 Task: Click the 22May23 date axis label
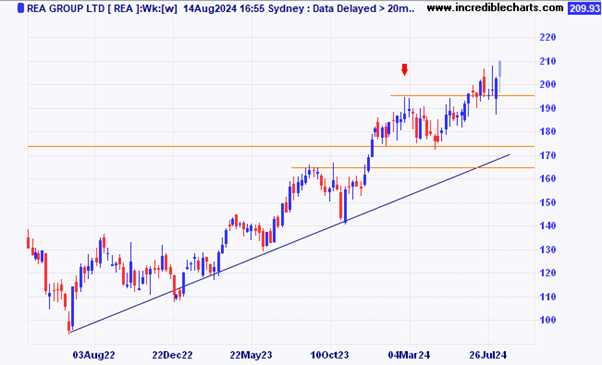[x=251, y=355]
